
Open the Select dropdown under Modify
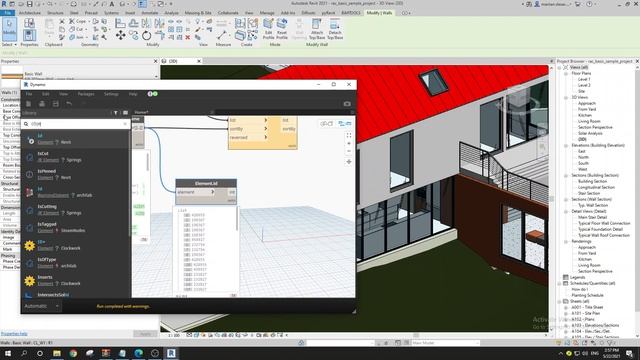pyautogui.click(x=9, y=44)
